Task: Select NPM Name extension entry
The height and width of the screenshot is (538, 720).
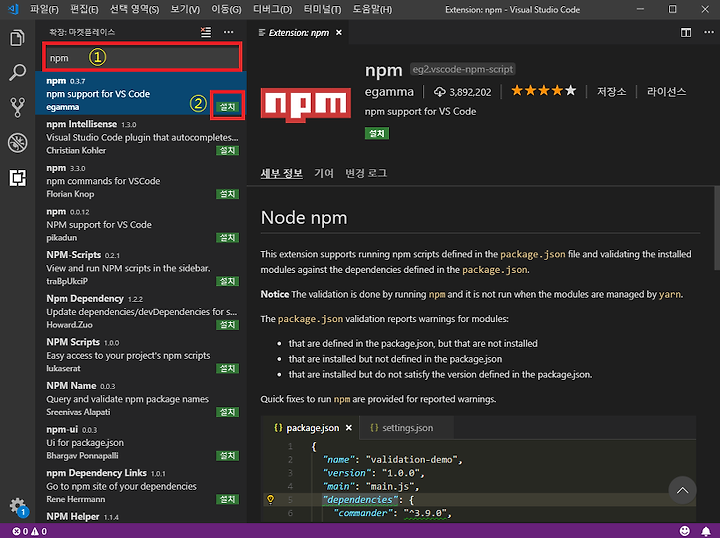Action: 141,398
